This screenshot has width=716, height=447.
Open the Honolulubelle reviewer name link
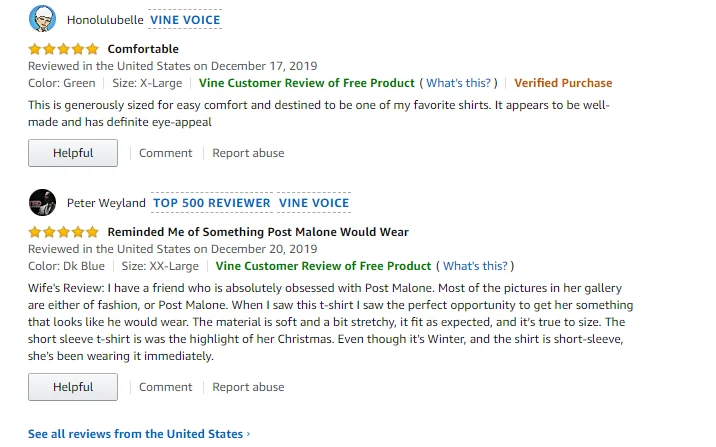tap(104, 19)
